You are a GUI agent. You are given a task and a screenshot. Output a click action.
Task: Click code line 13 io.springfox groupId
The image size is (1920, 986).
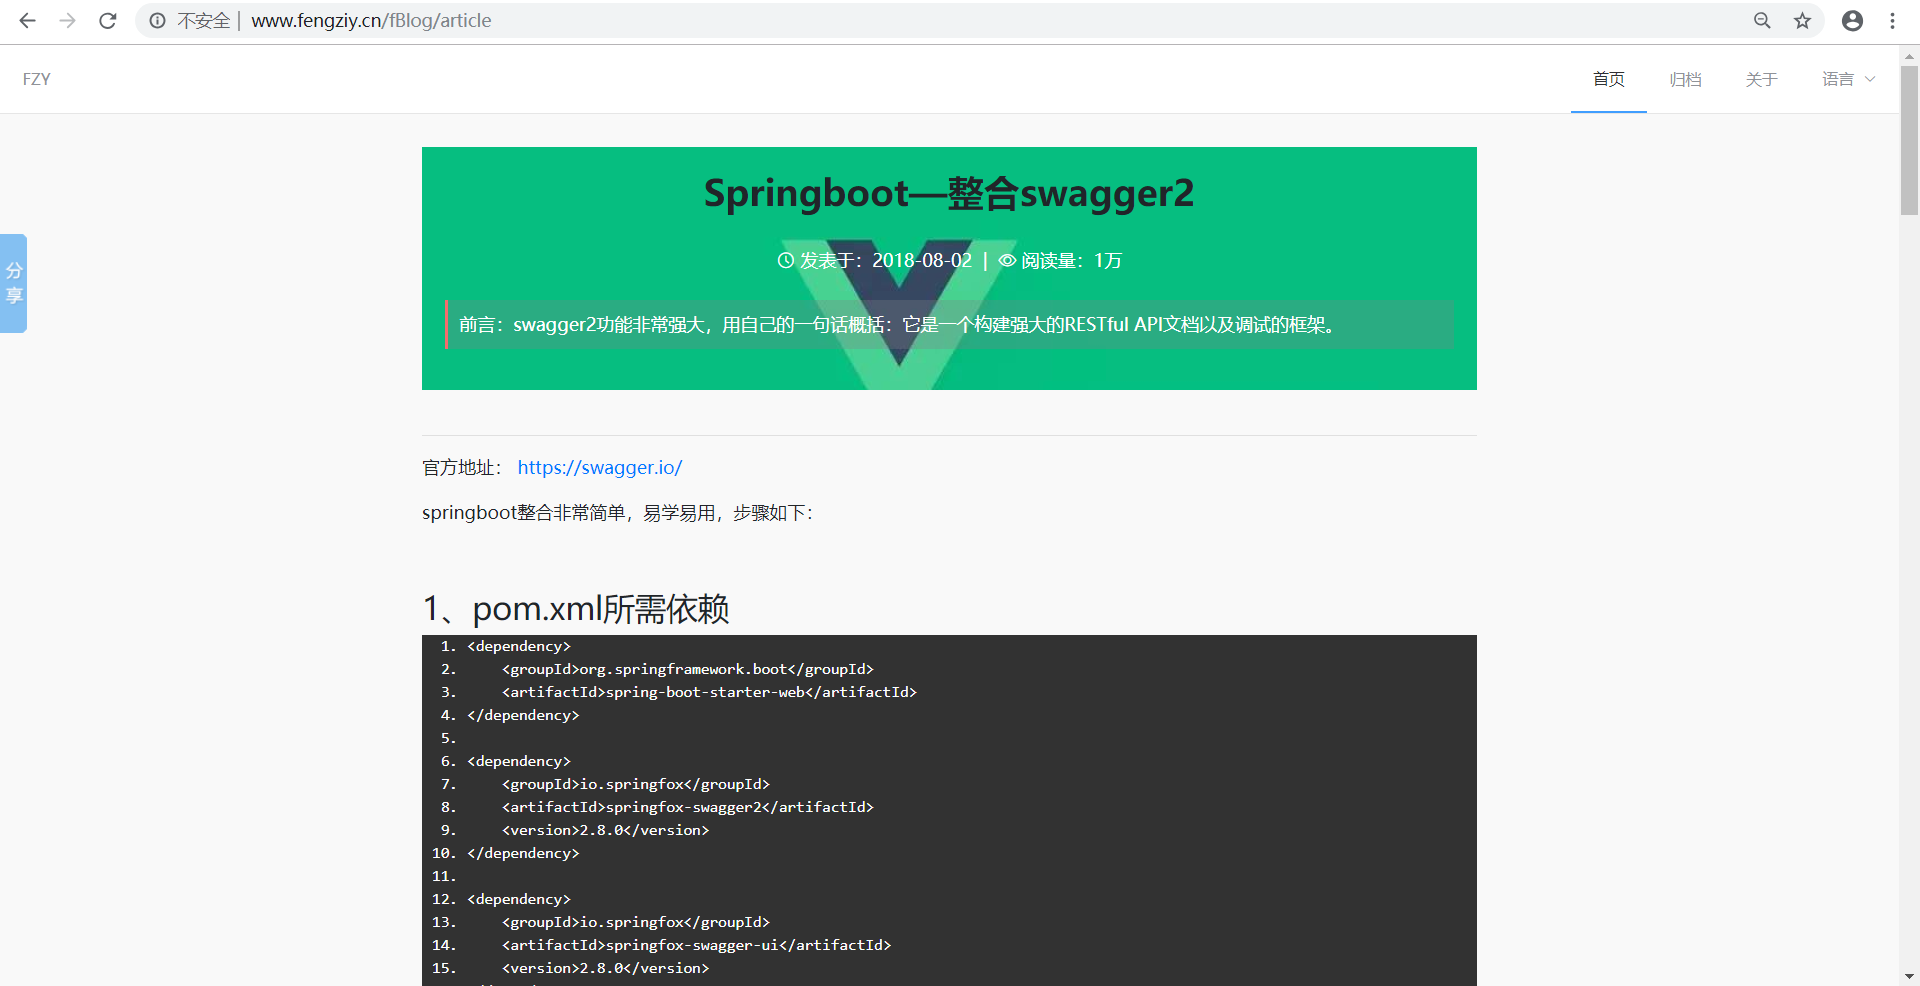pyautogui.click(x=636, y=922)
